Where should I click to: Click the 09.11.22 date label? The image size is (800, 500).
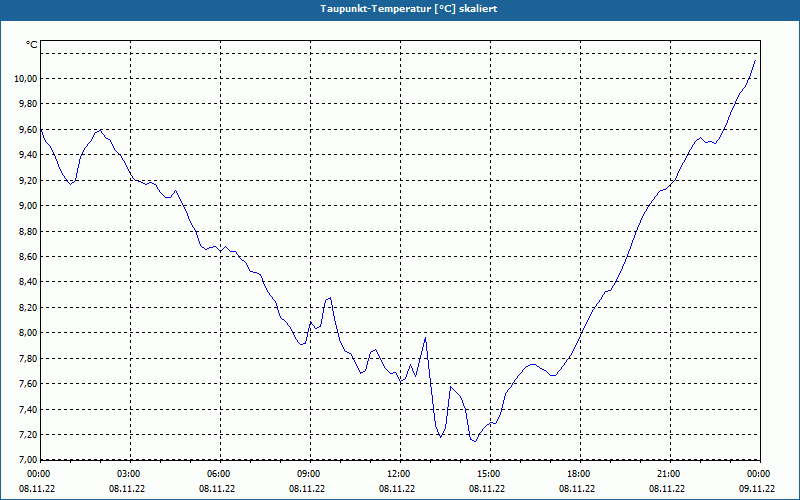pos(757,489)
